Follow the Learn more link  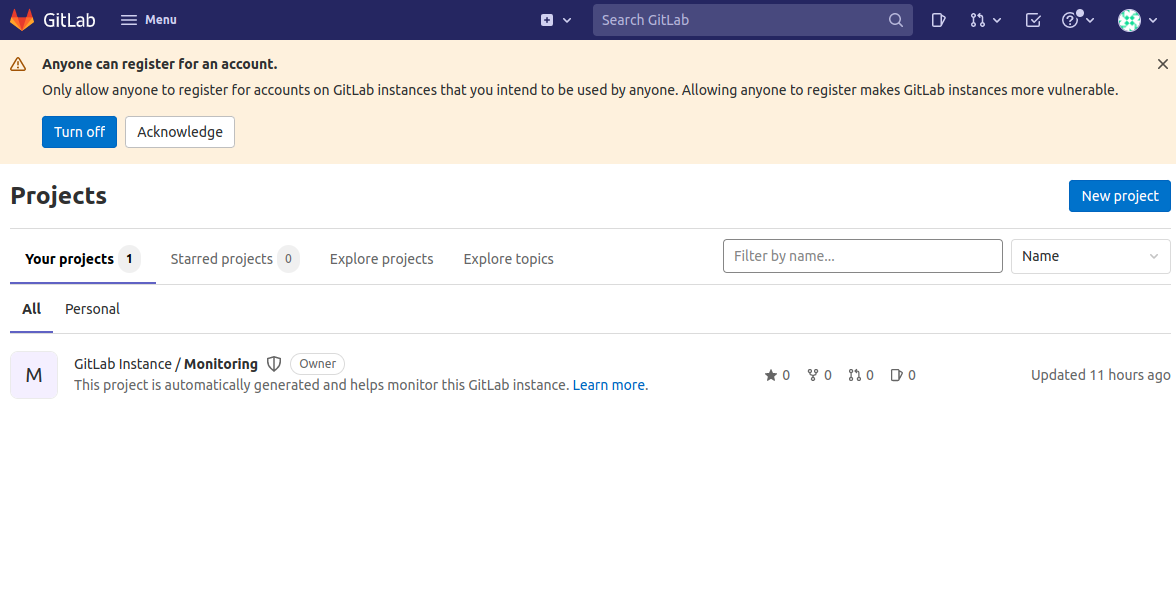click(608, 385)
